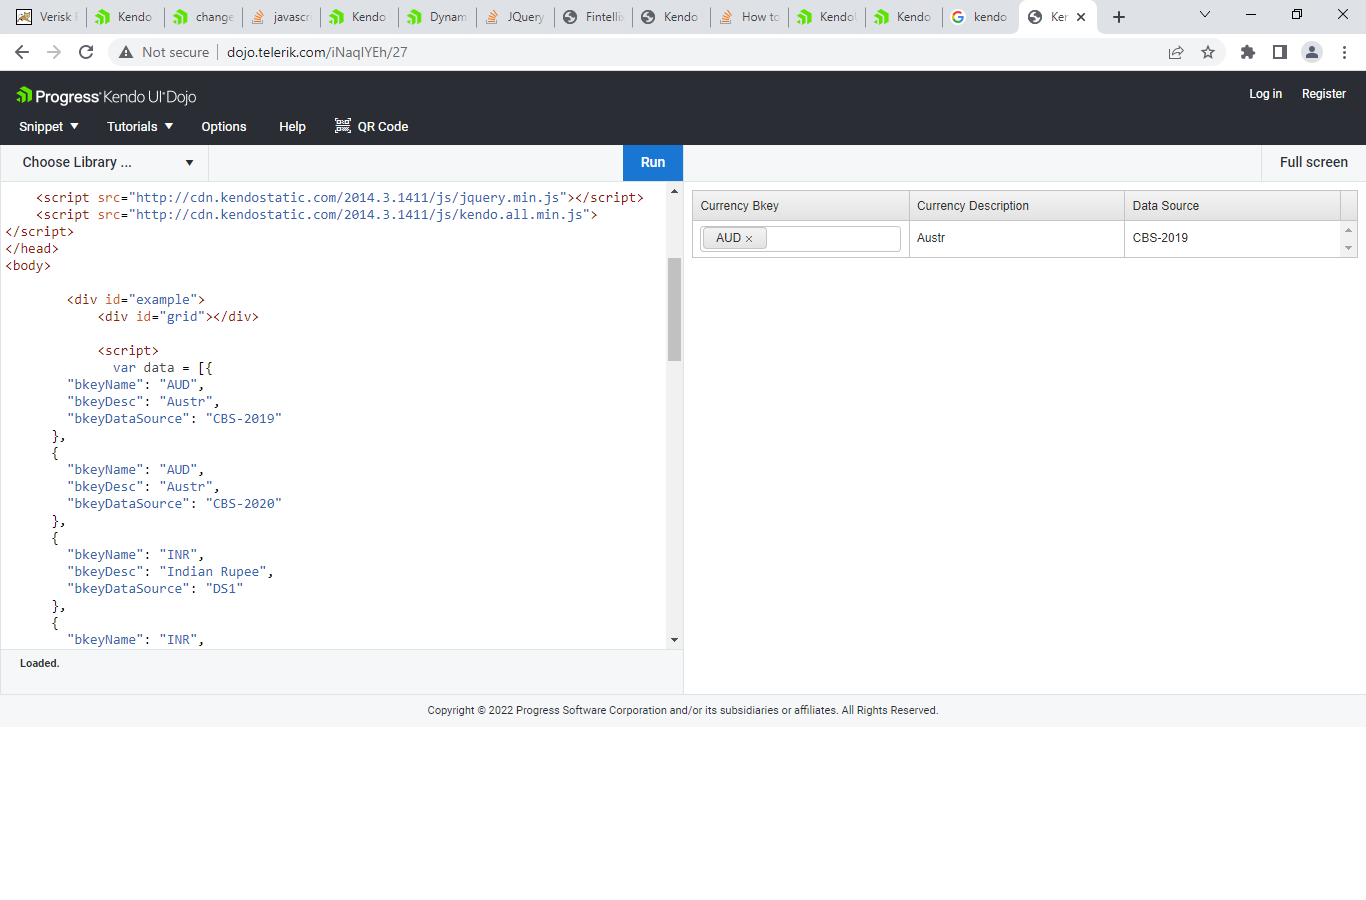Click the Loaded status message

(x=40, y=663)
